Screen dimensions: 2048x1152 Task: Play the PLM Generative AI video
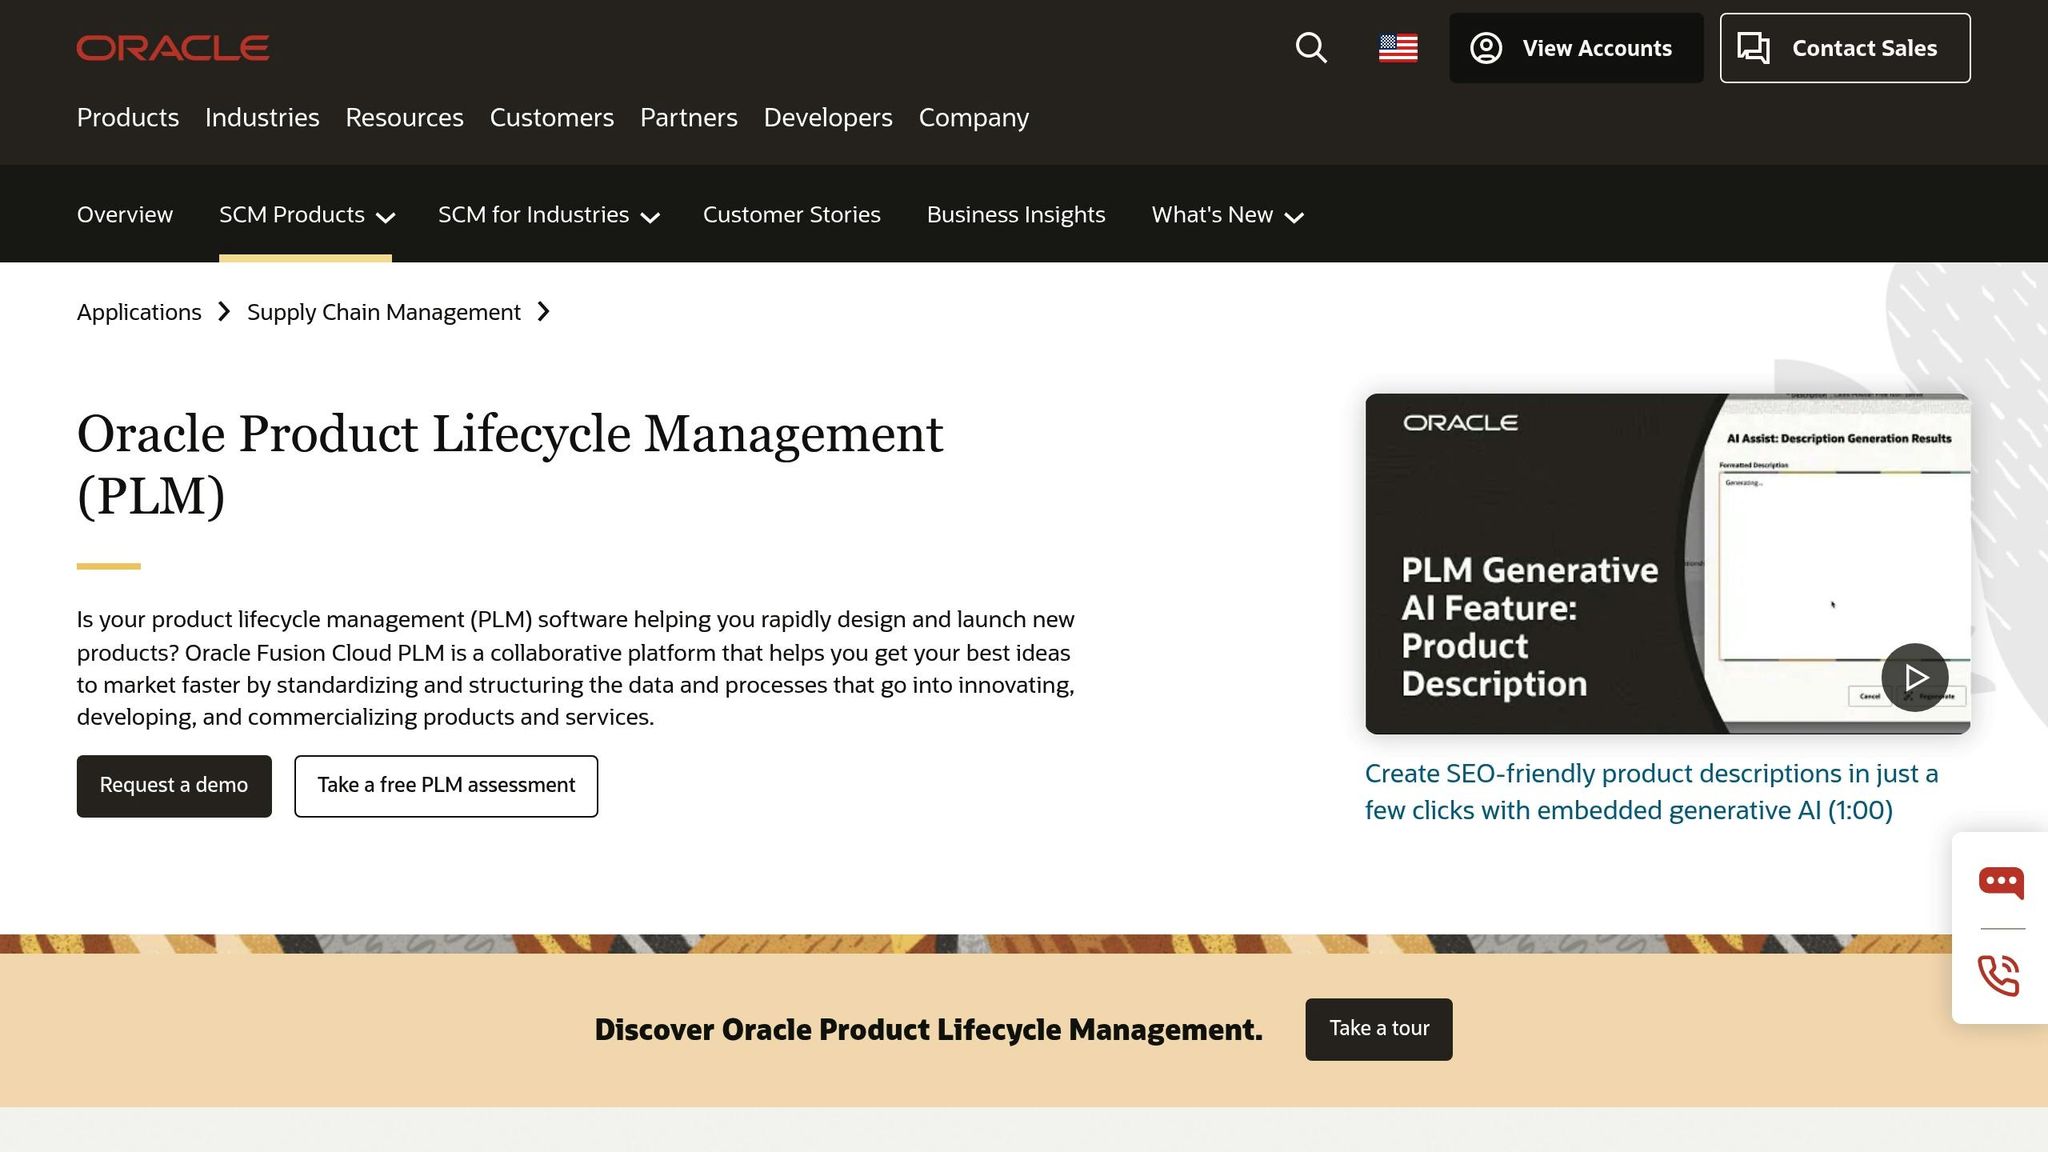(1914, 677)
